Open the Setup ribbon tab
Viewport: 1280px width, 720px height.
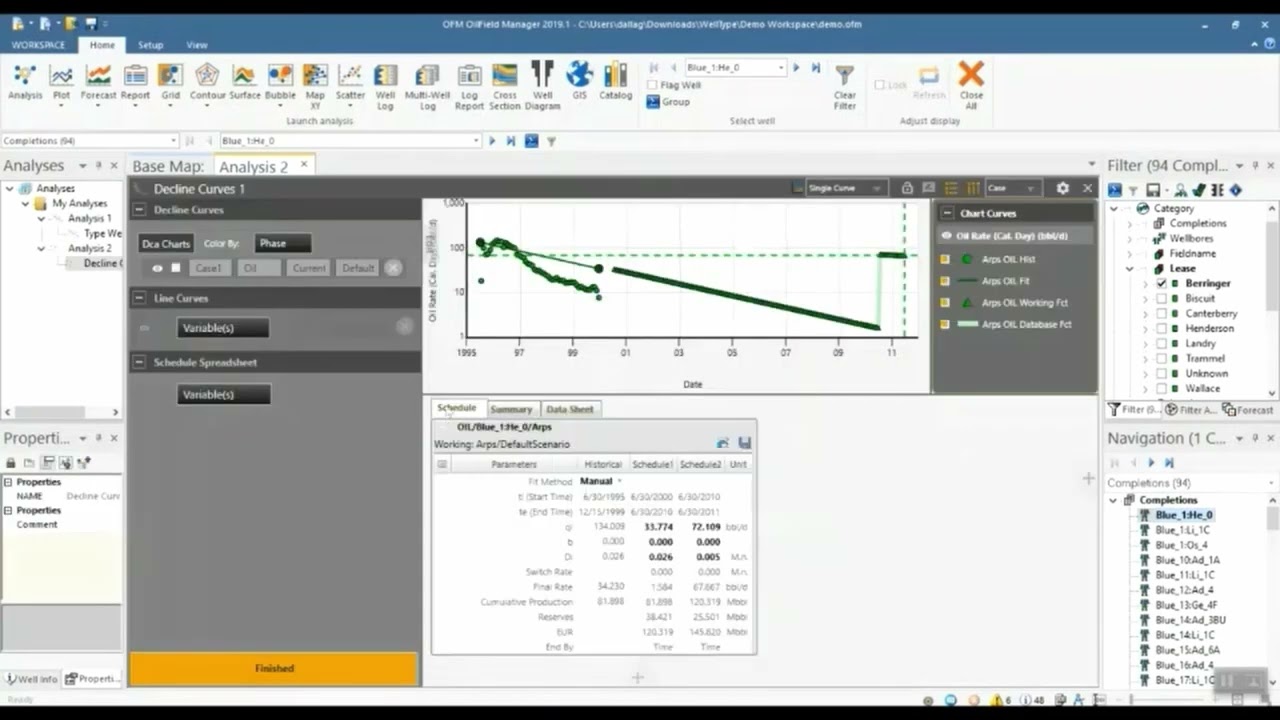point(150,45)
